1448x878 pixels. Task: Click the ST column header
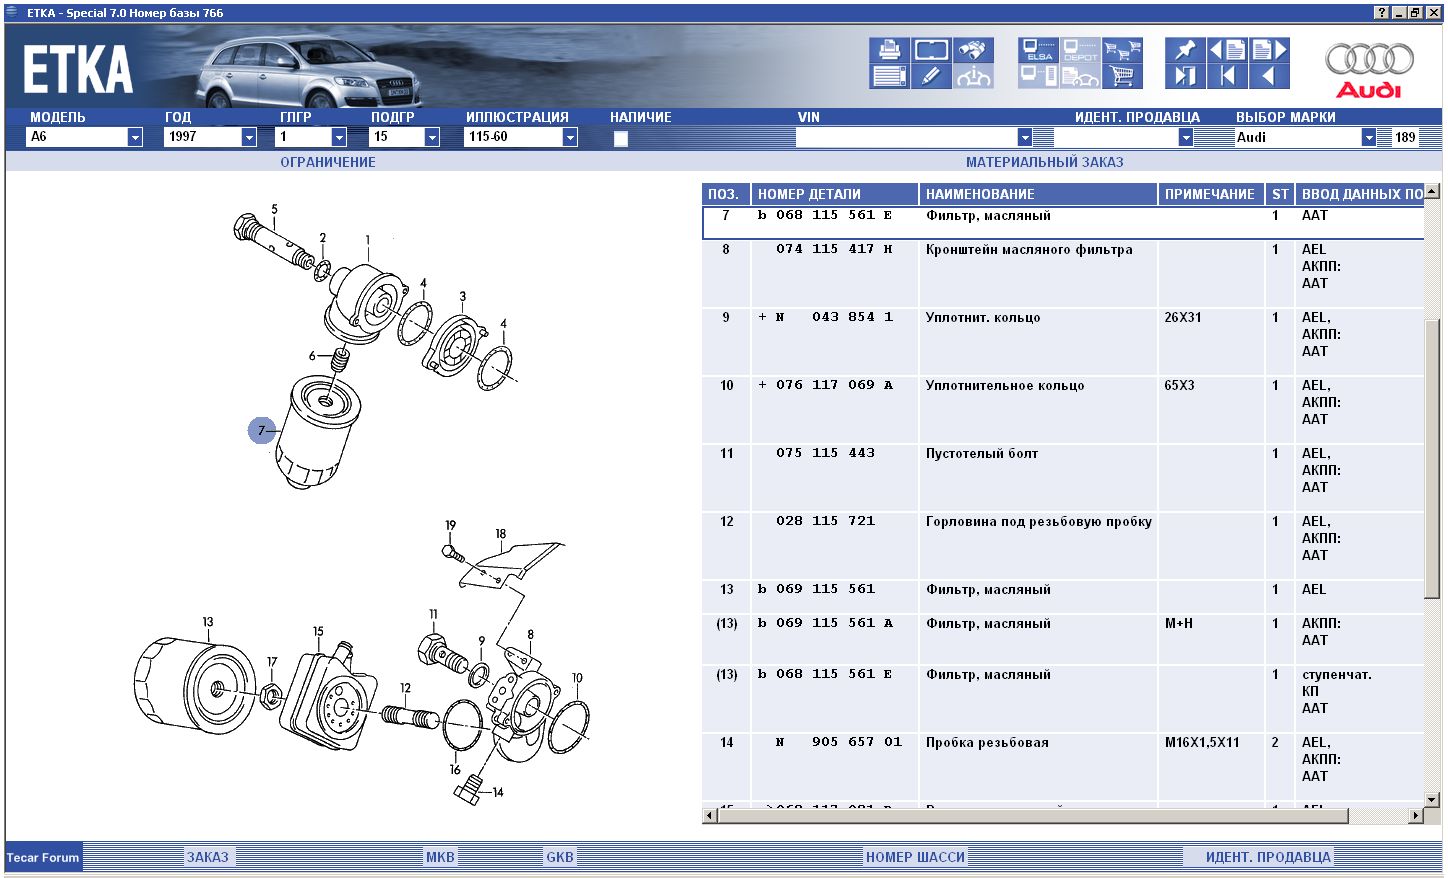point(1281,194)
